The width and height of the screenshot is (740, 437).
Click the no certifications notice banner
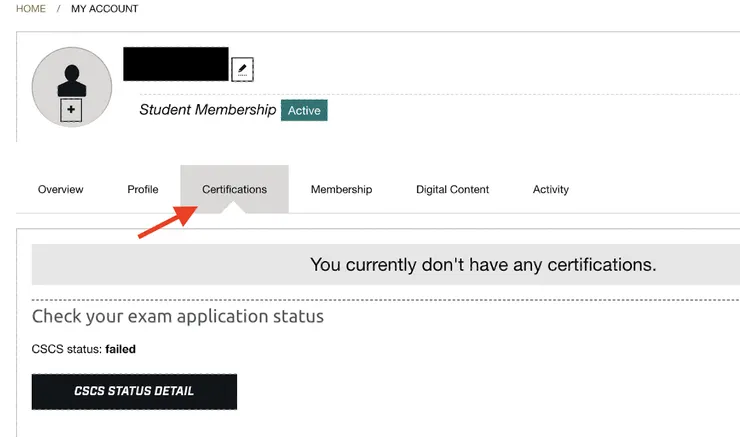tap(483, 265)
